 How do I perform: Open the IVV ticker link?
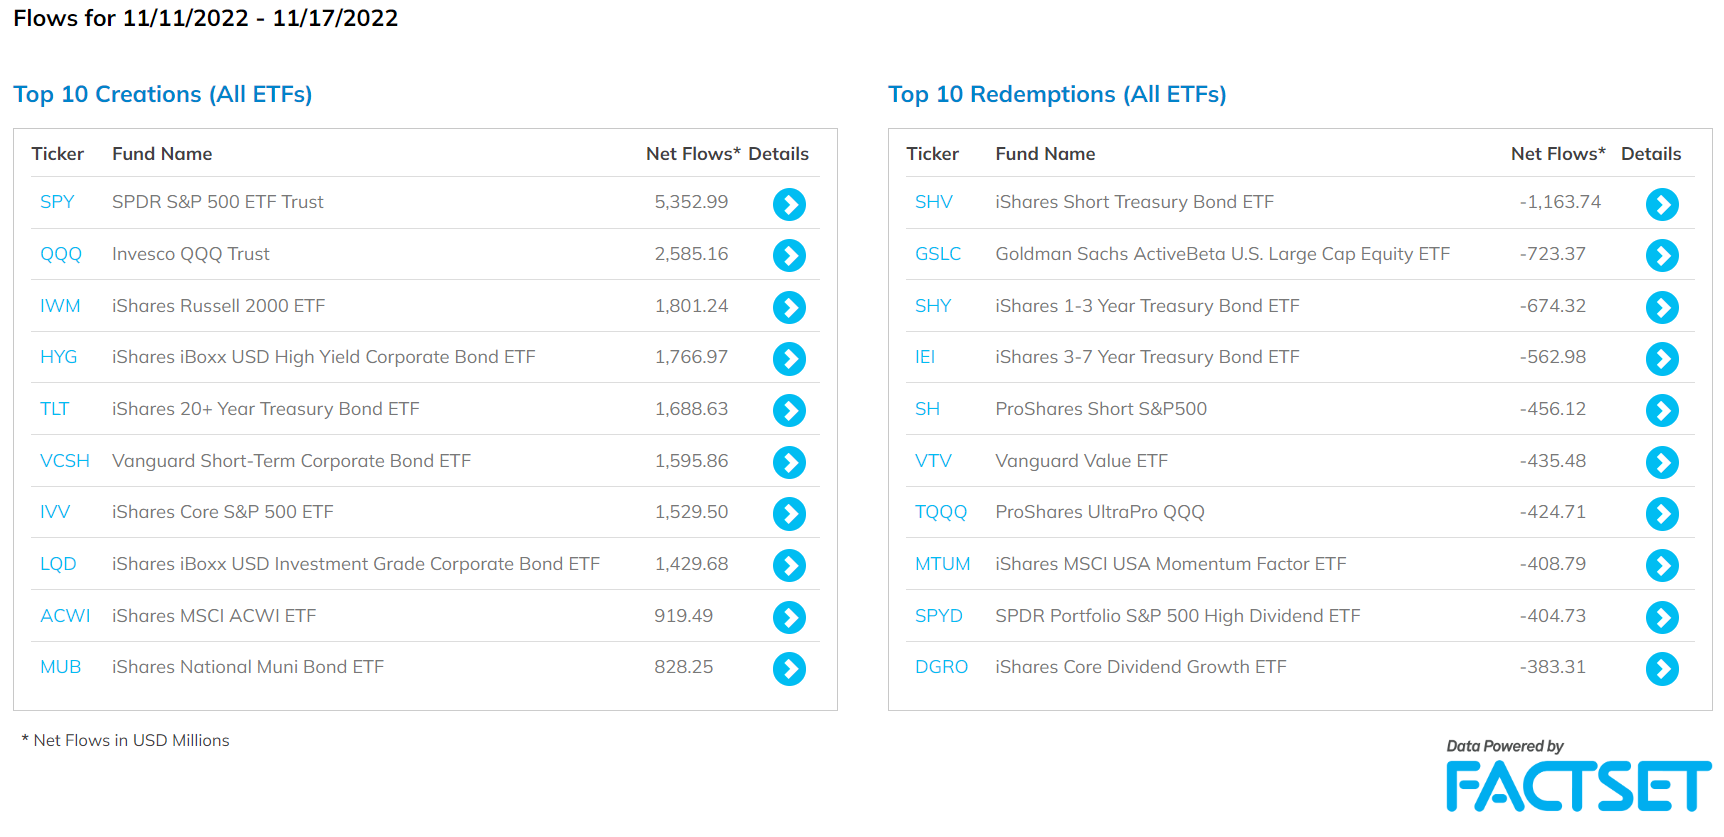(55, 512)
